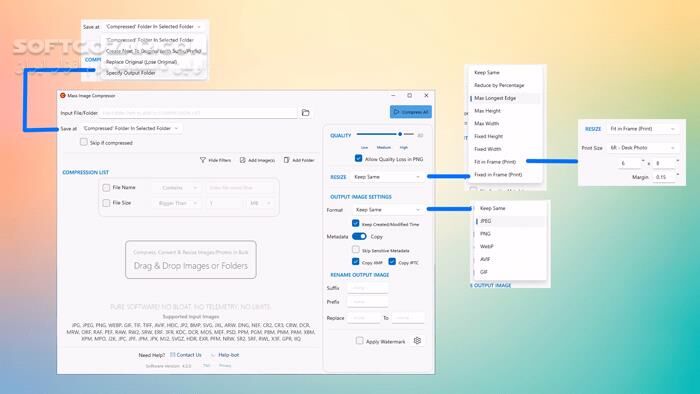This screenshot has height=394, width=700.
Task: Toggle Skip if compressed checkbox
Action: click(x=83, y=142)
